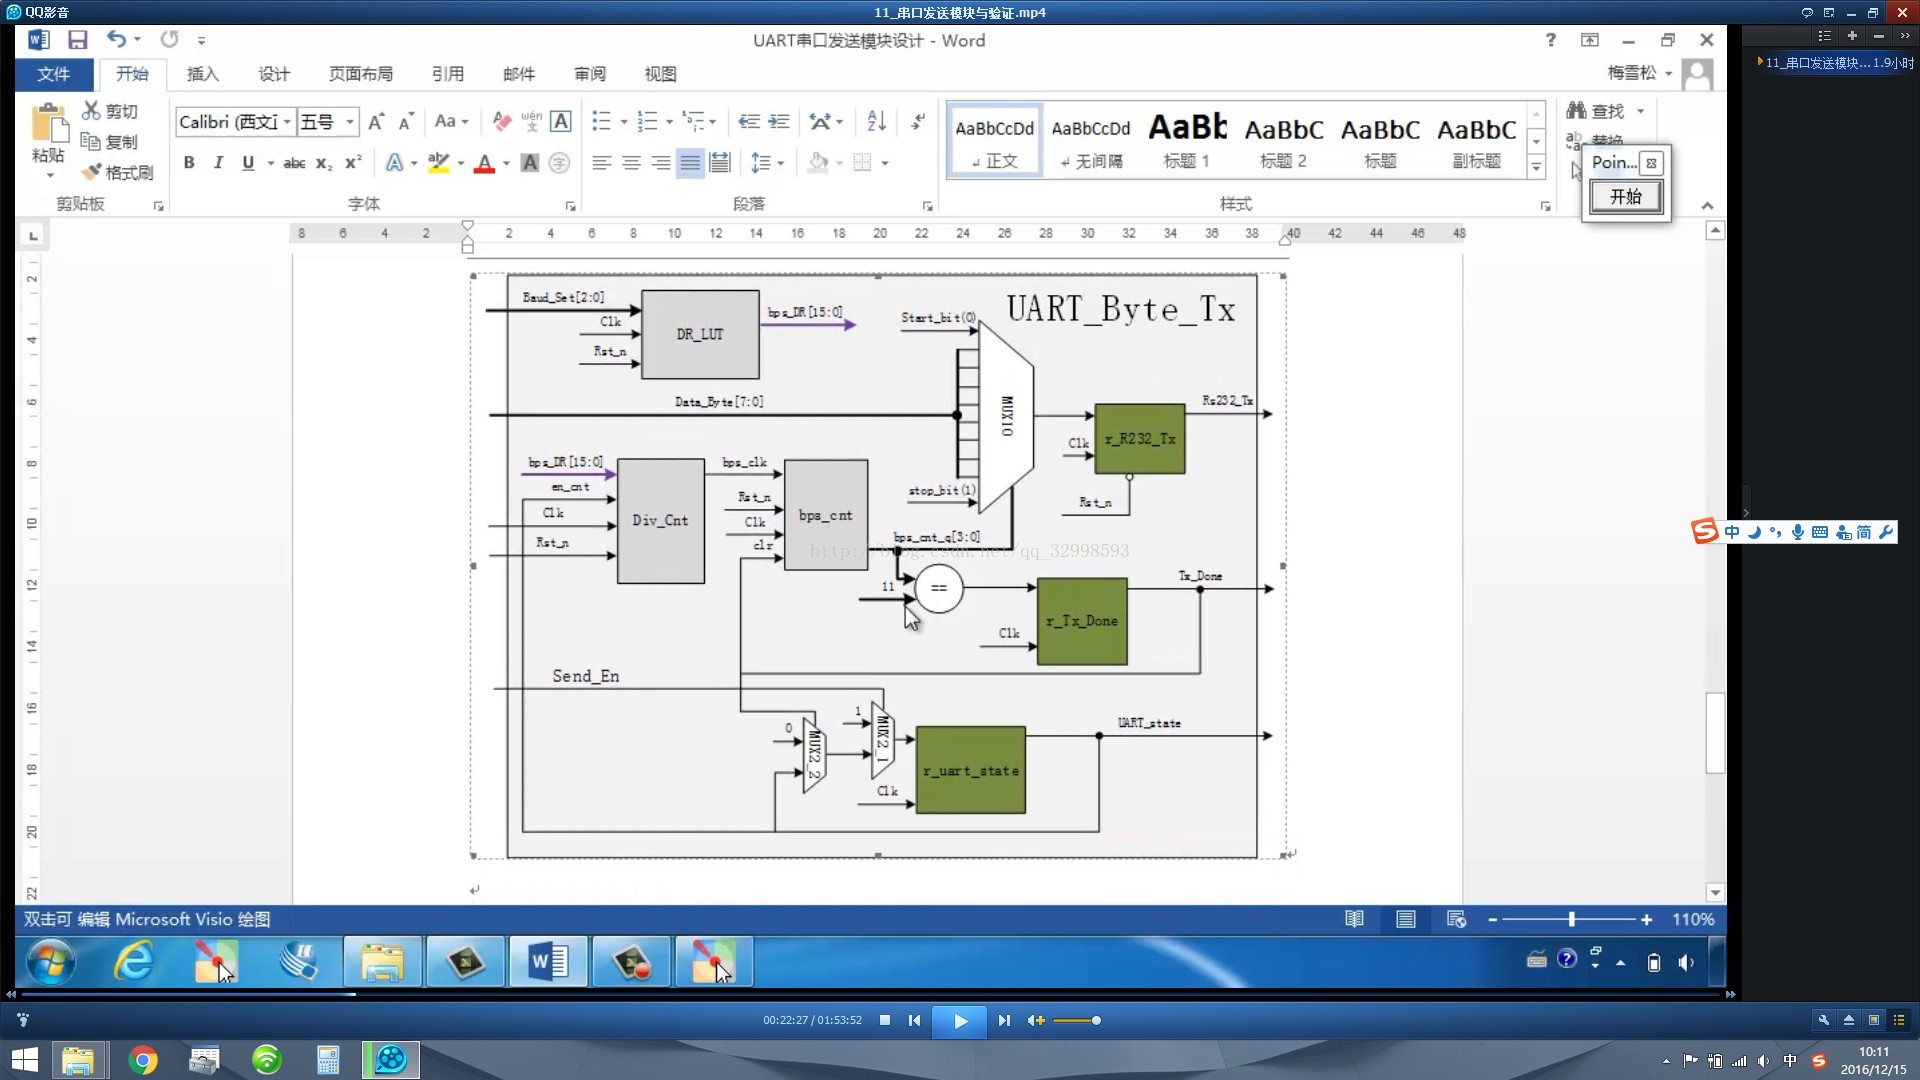
Task: Switch to Read Mode in status bar
Action: coord(1354,919)
